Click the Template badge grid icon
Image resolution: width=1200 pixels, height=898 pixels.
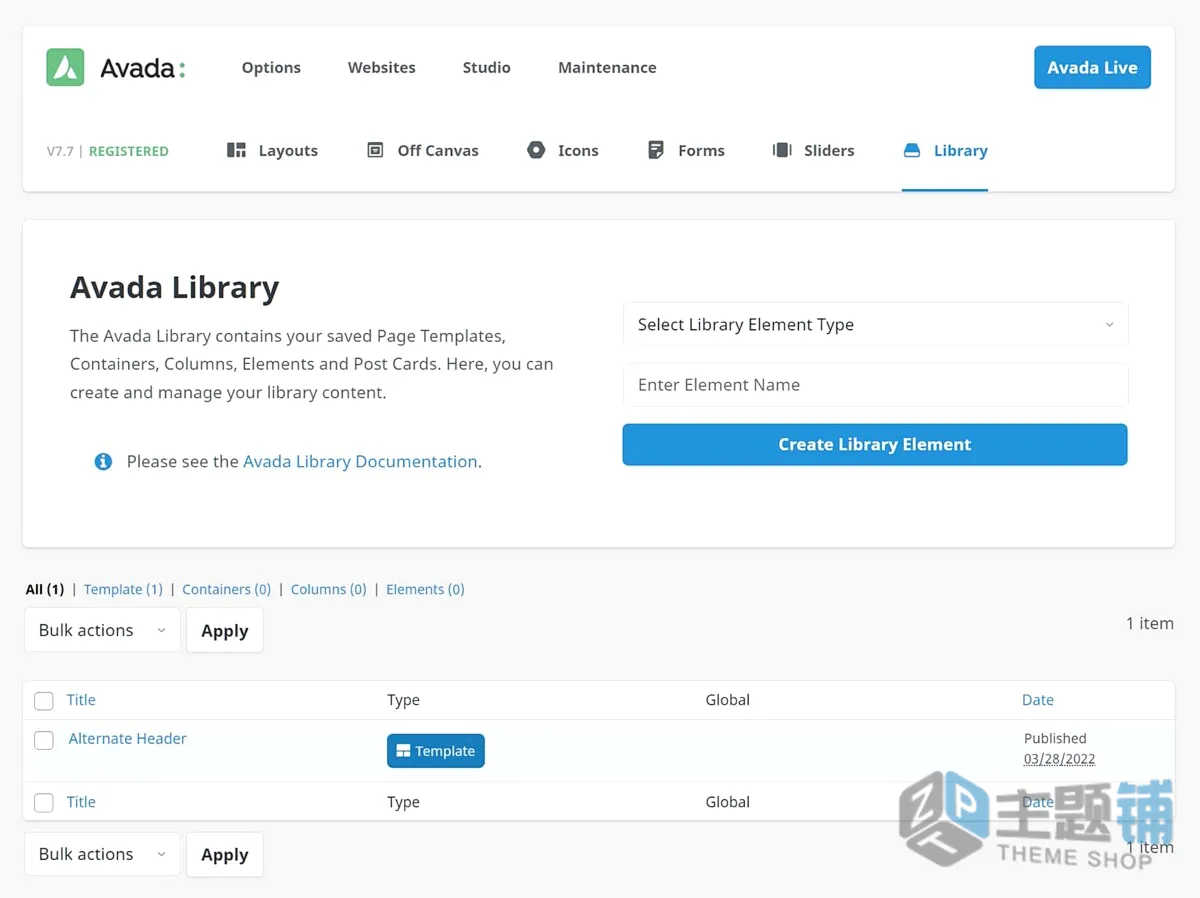403,751
